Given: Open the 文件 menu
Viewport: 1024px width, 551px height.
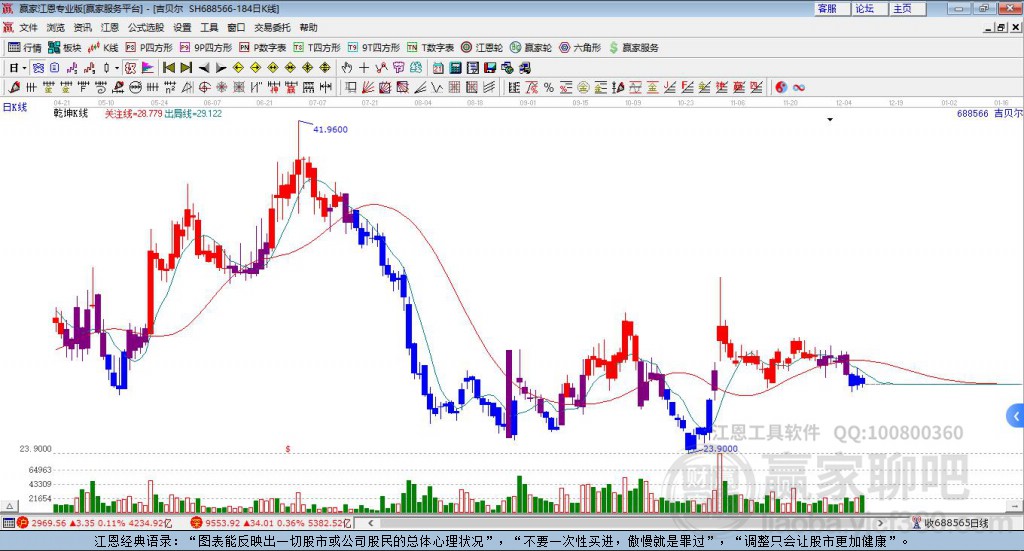Looking at the screenshot, I should point(28,27).
